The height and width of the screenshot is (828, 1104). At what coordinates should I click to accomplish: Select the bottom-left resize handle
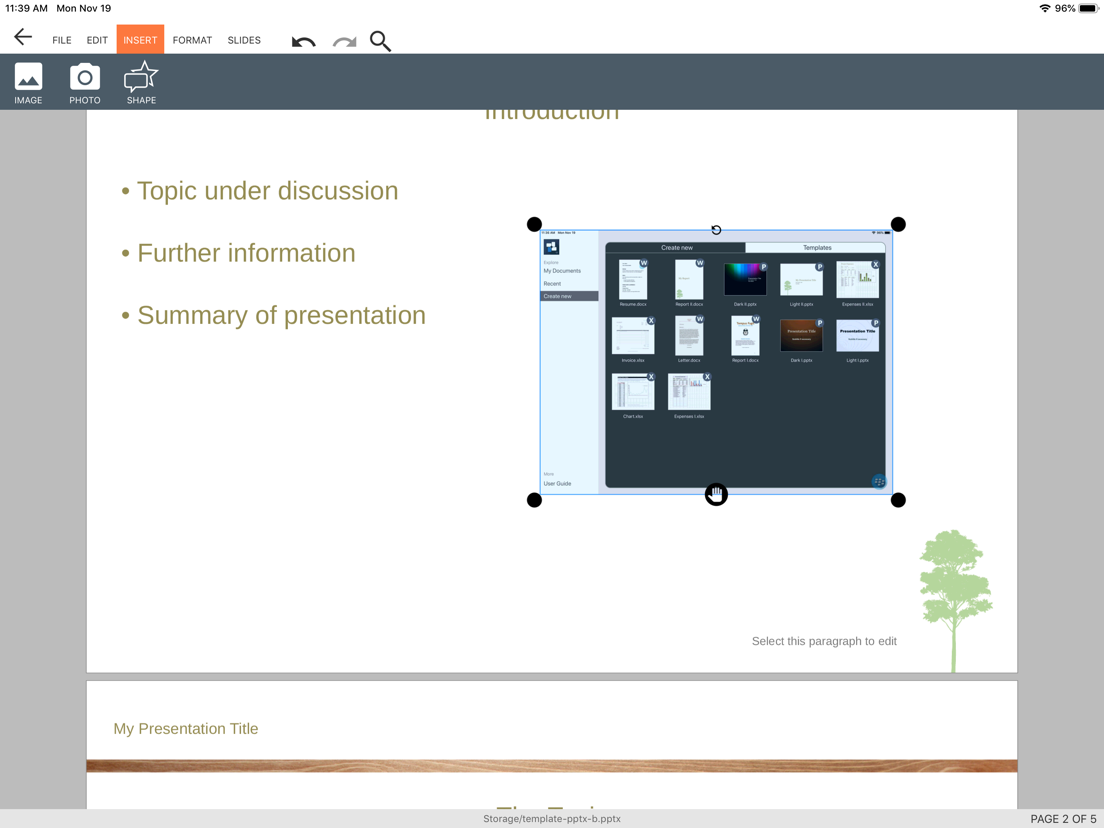tap(534, 500)
